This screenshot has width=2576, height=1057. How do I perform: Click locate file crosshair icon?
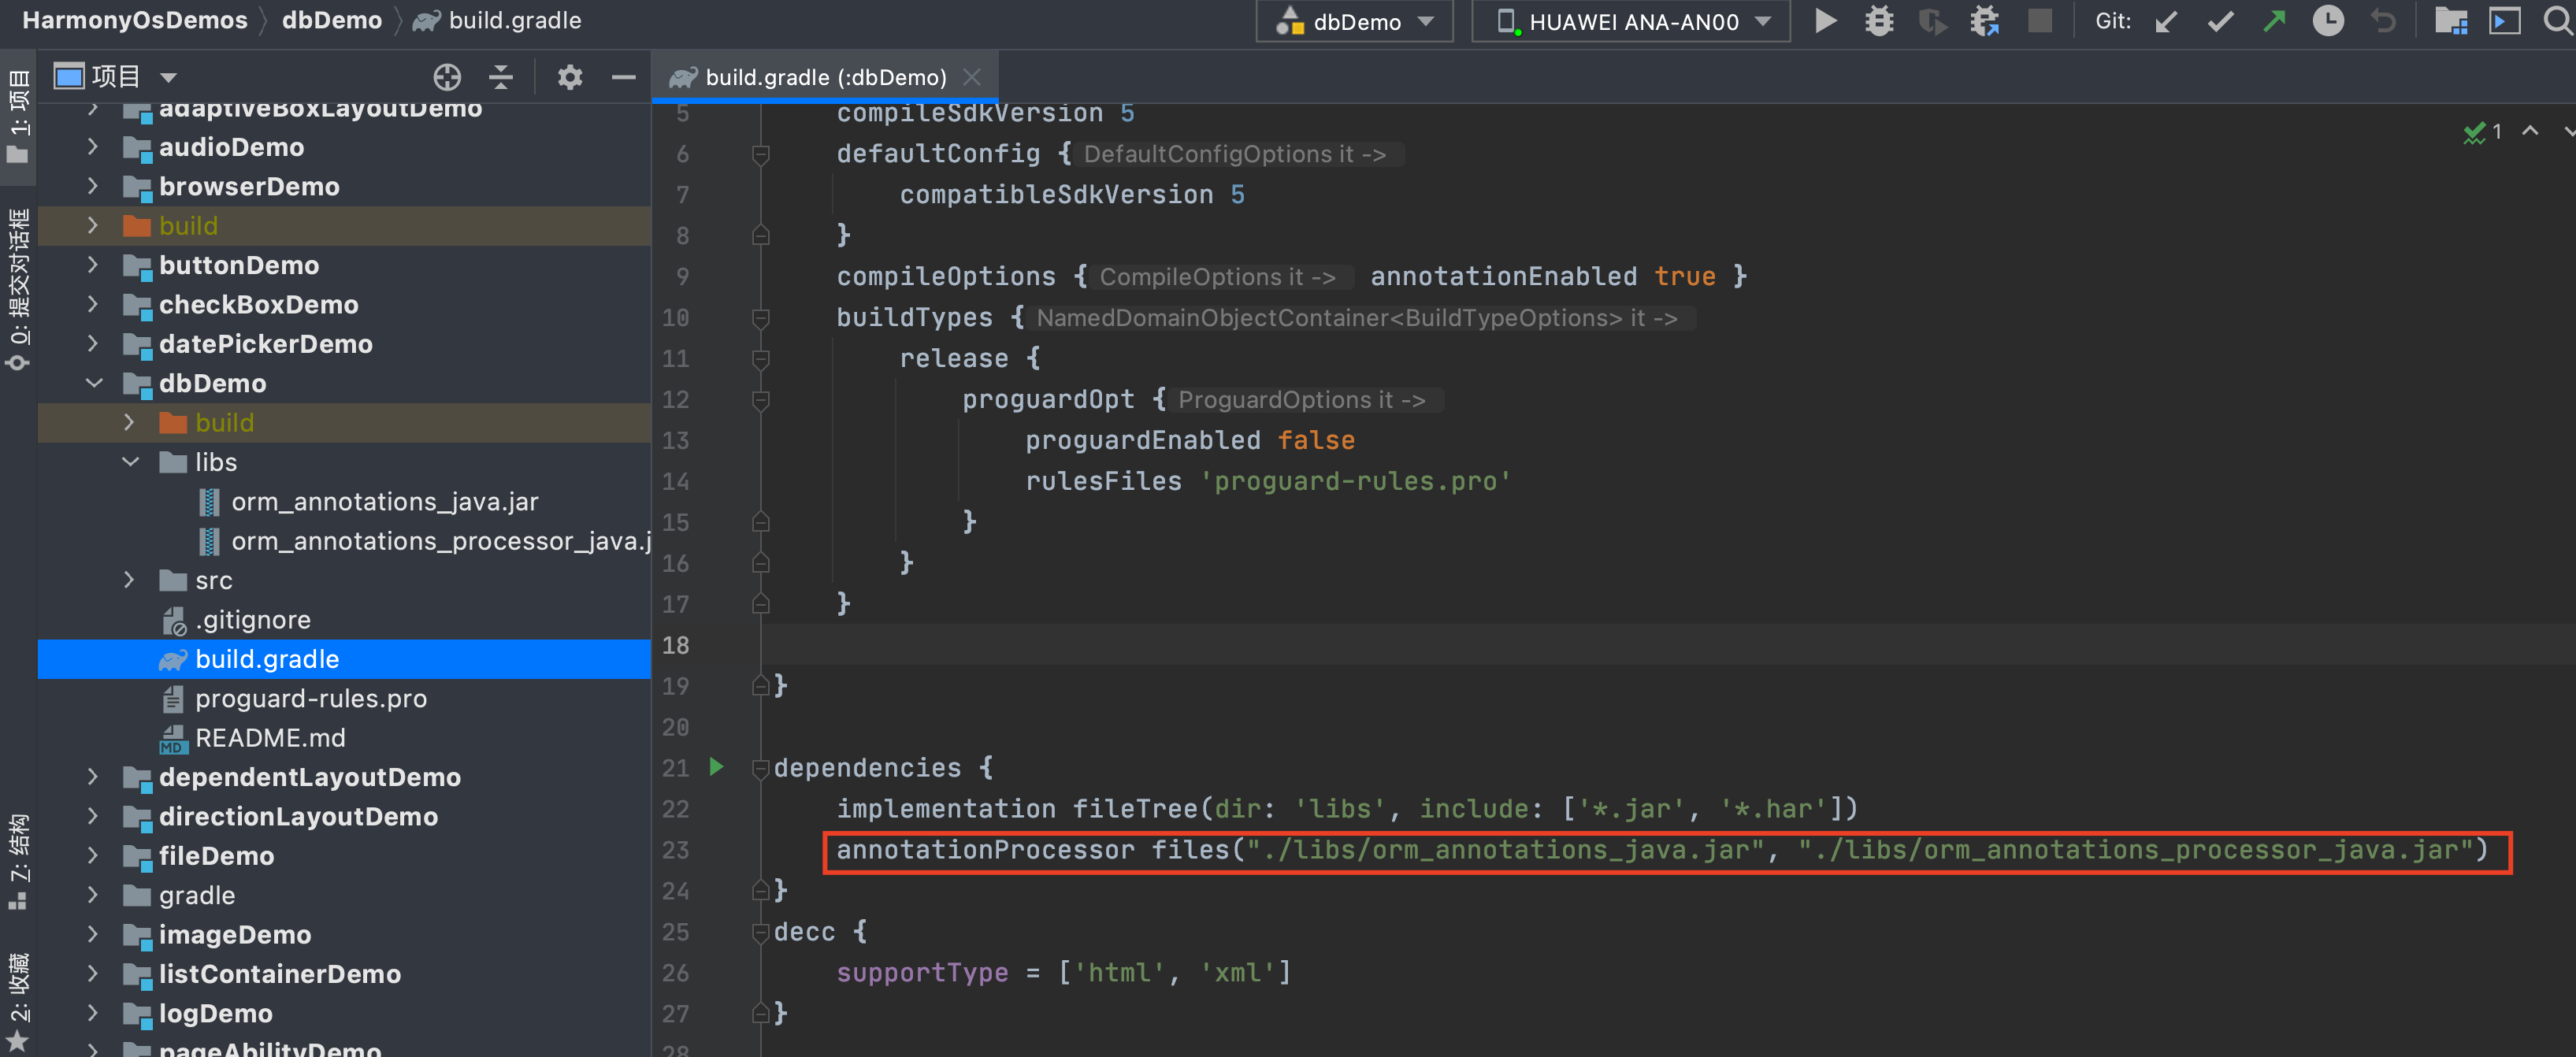(x=447, y=77)
